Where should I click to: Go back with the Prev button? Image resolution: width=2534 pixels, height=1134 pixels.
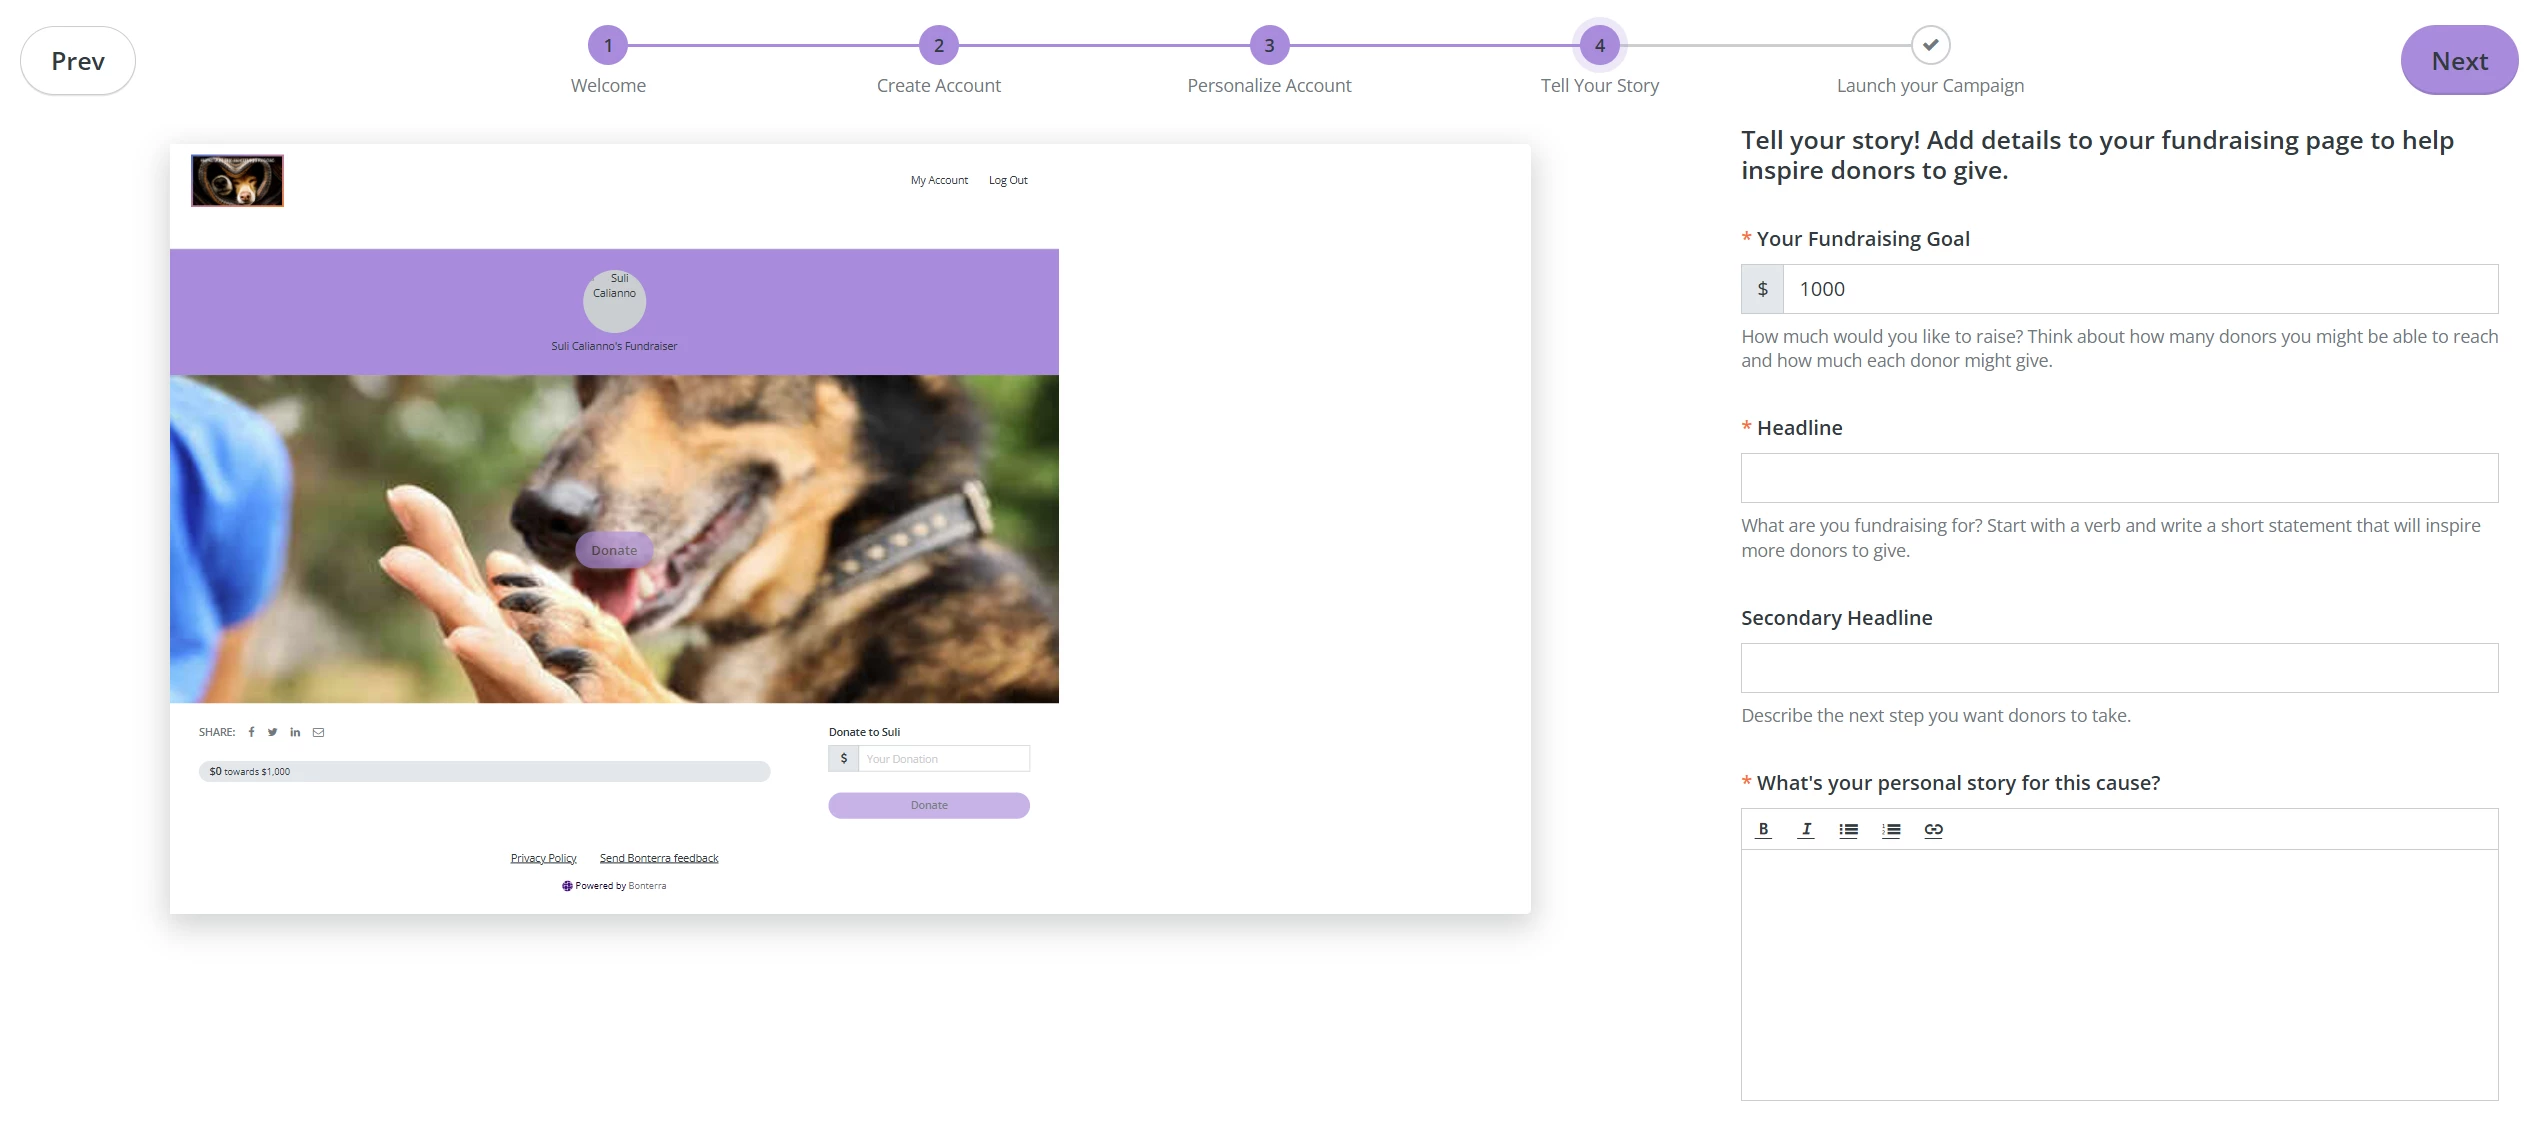click(77, 60)
